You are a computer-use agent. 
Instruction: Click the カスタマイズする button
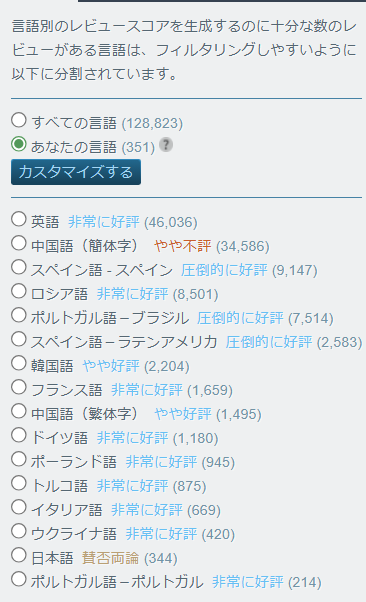click(x=76, y=172)
